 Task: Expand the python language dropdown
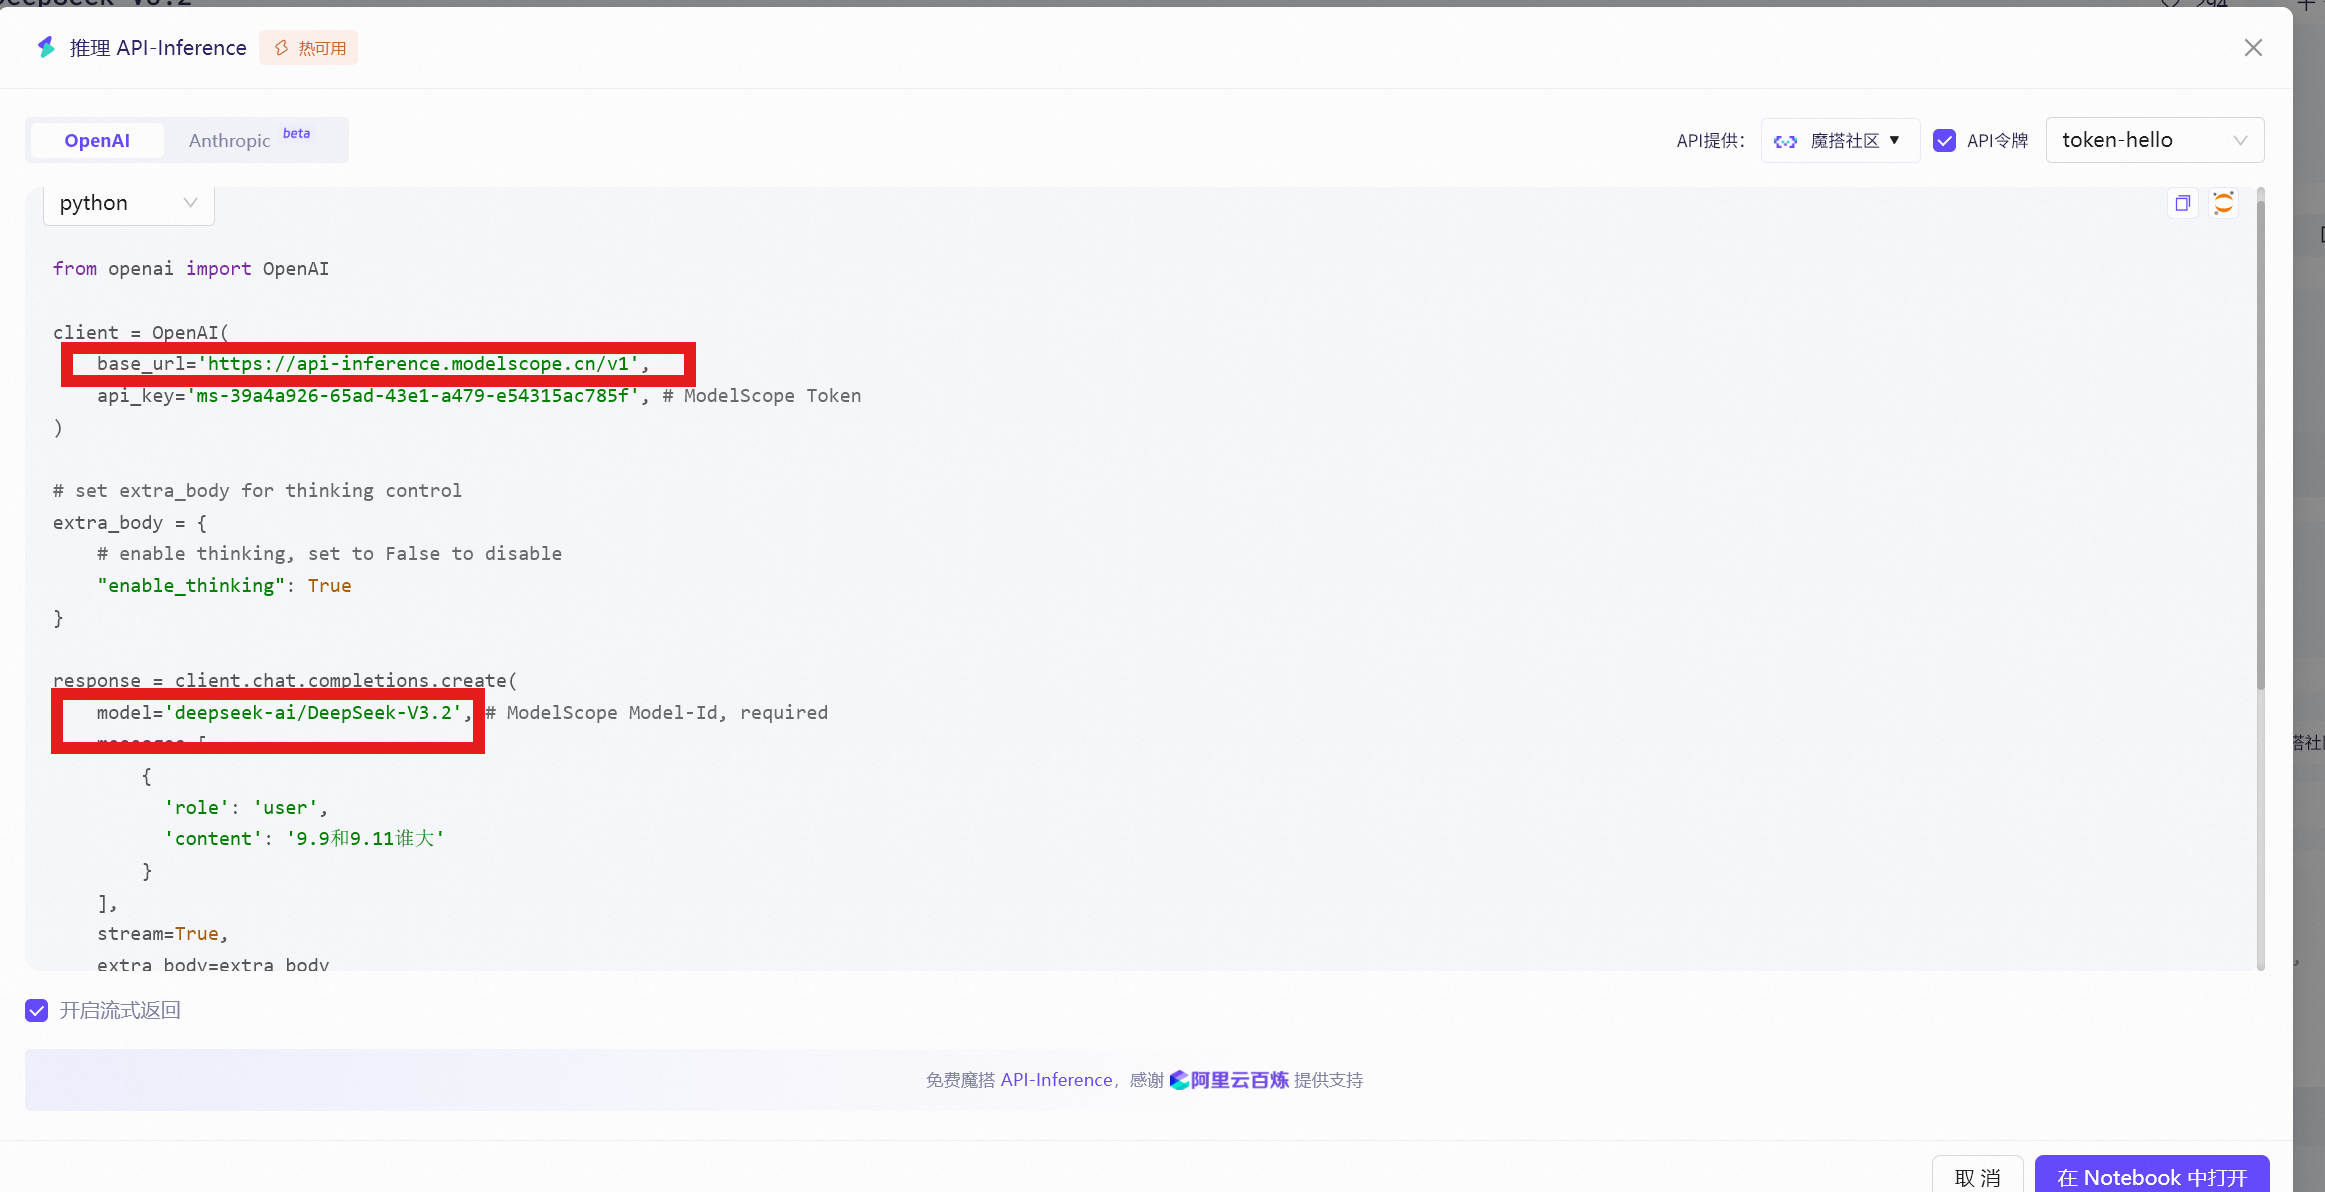point(128,203)
